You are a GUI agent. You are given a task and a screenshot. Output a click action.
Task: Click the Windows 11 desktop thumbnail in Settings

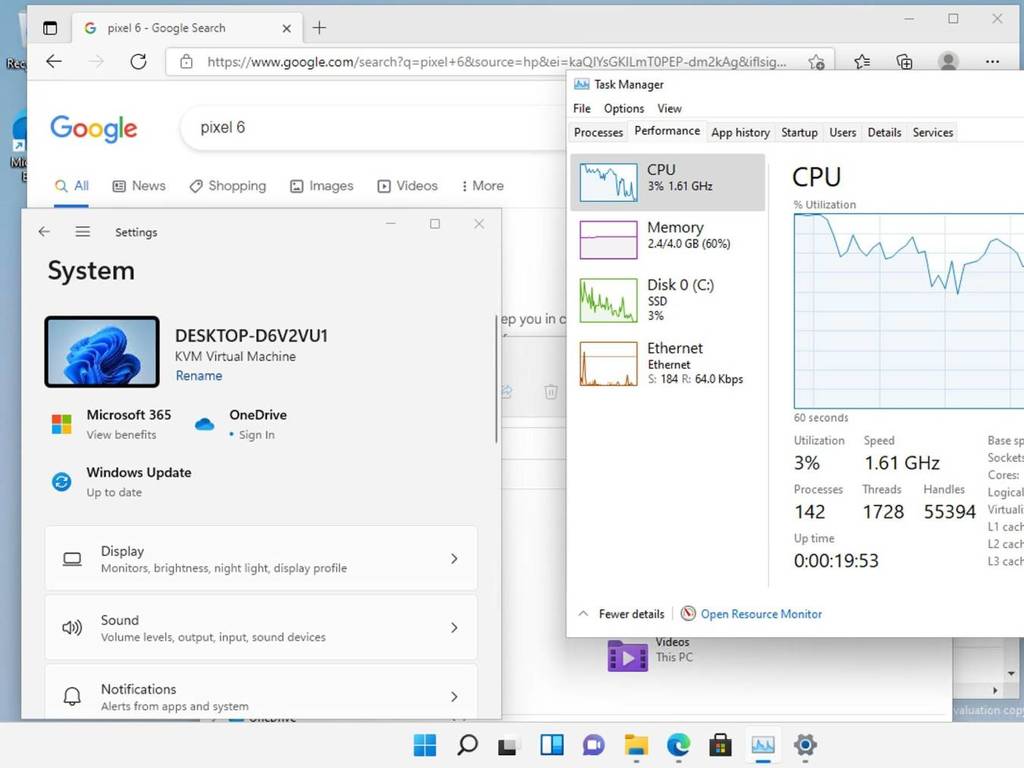(x=102, y=352)
